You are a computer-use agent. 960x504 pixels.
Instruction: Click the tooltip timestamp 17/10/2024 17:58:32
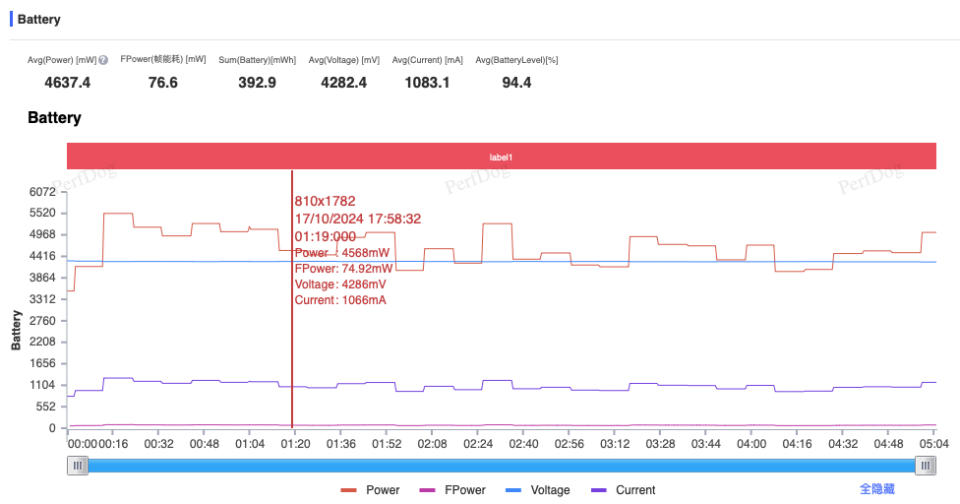click(x=358, y=219)
